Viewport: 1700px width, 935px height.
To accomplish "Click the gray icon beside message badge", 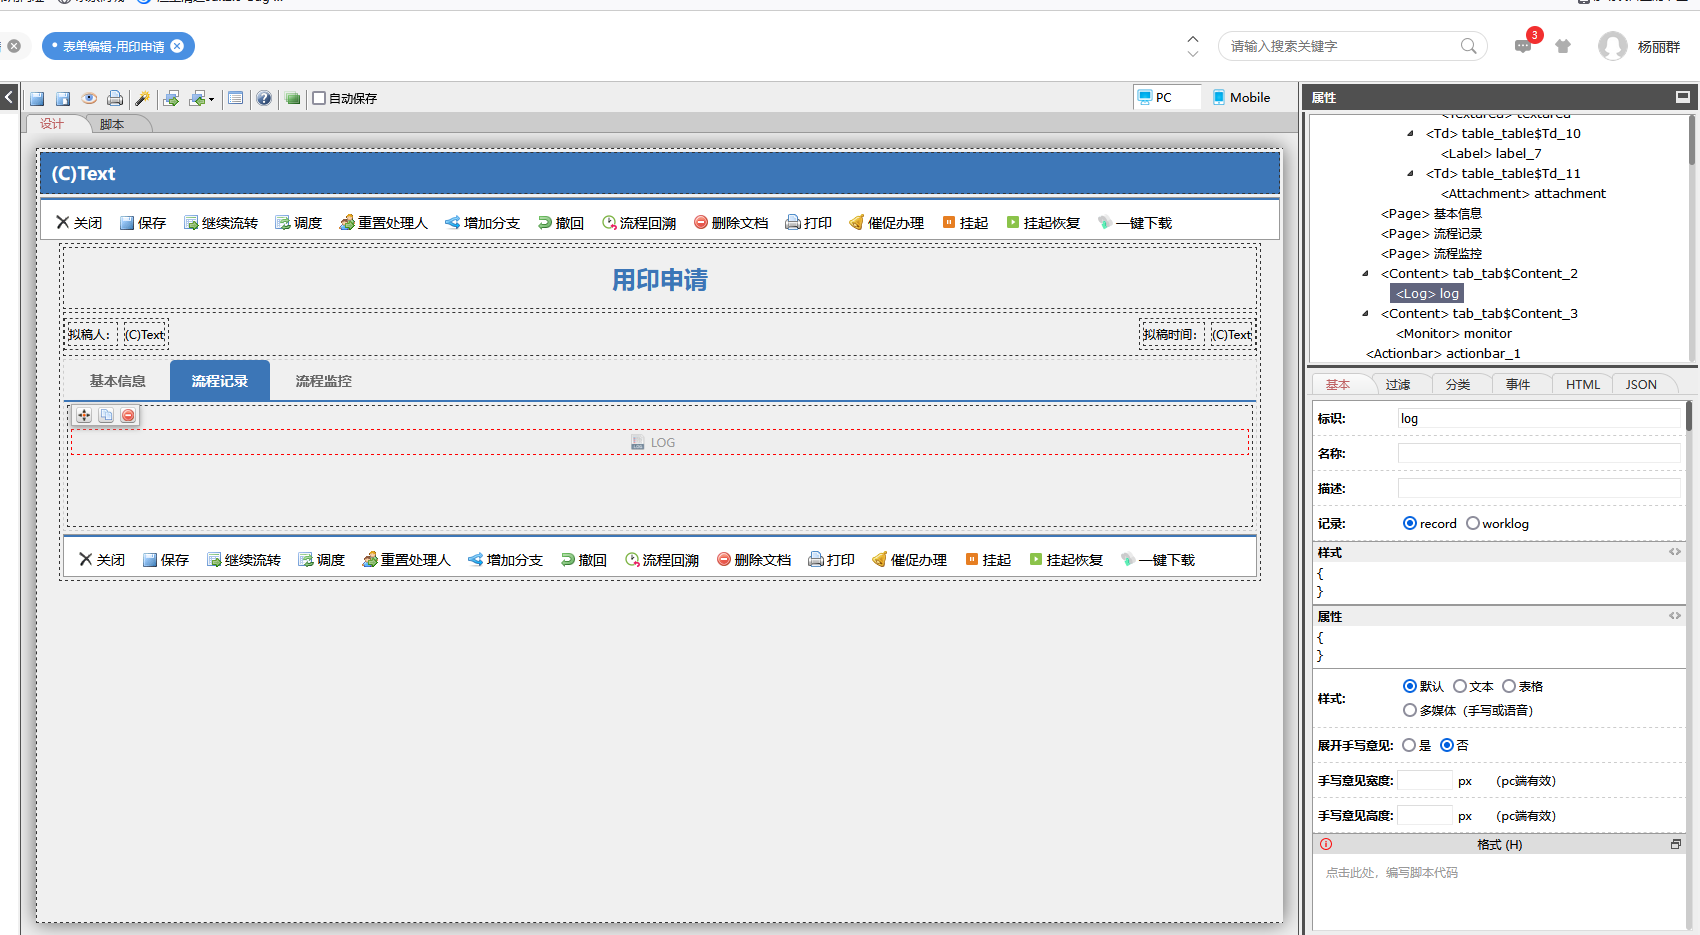I will 1563,46.
